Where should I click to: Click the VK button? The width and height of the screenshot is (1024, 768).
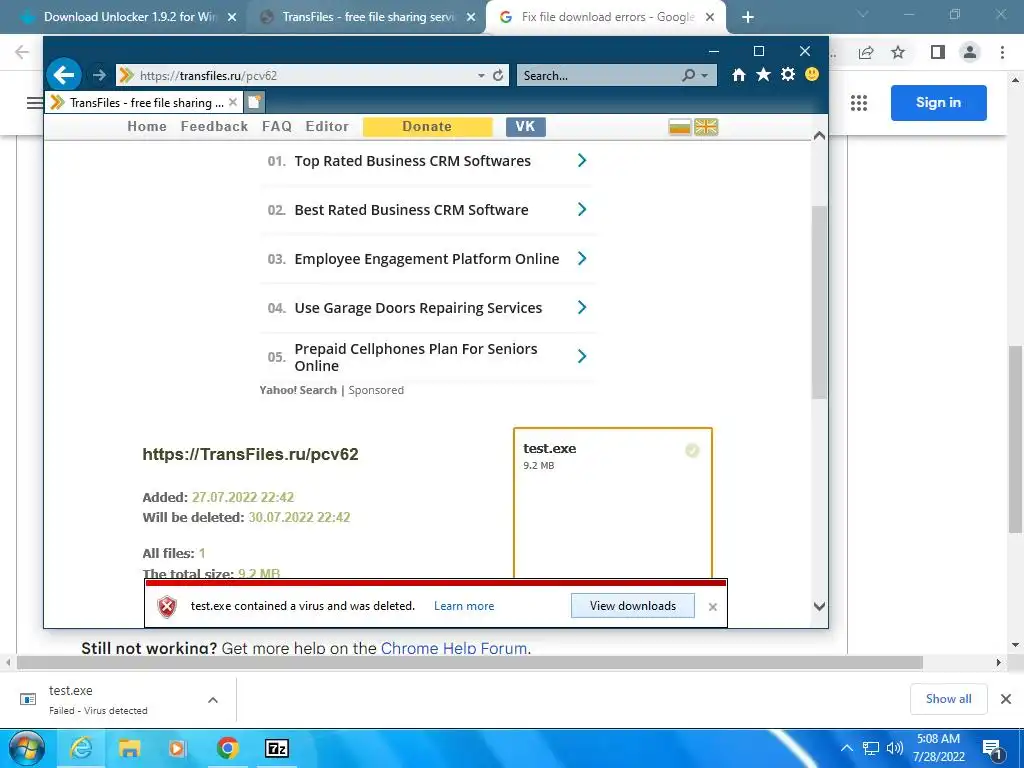526,127
